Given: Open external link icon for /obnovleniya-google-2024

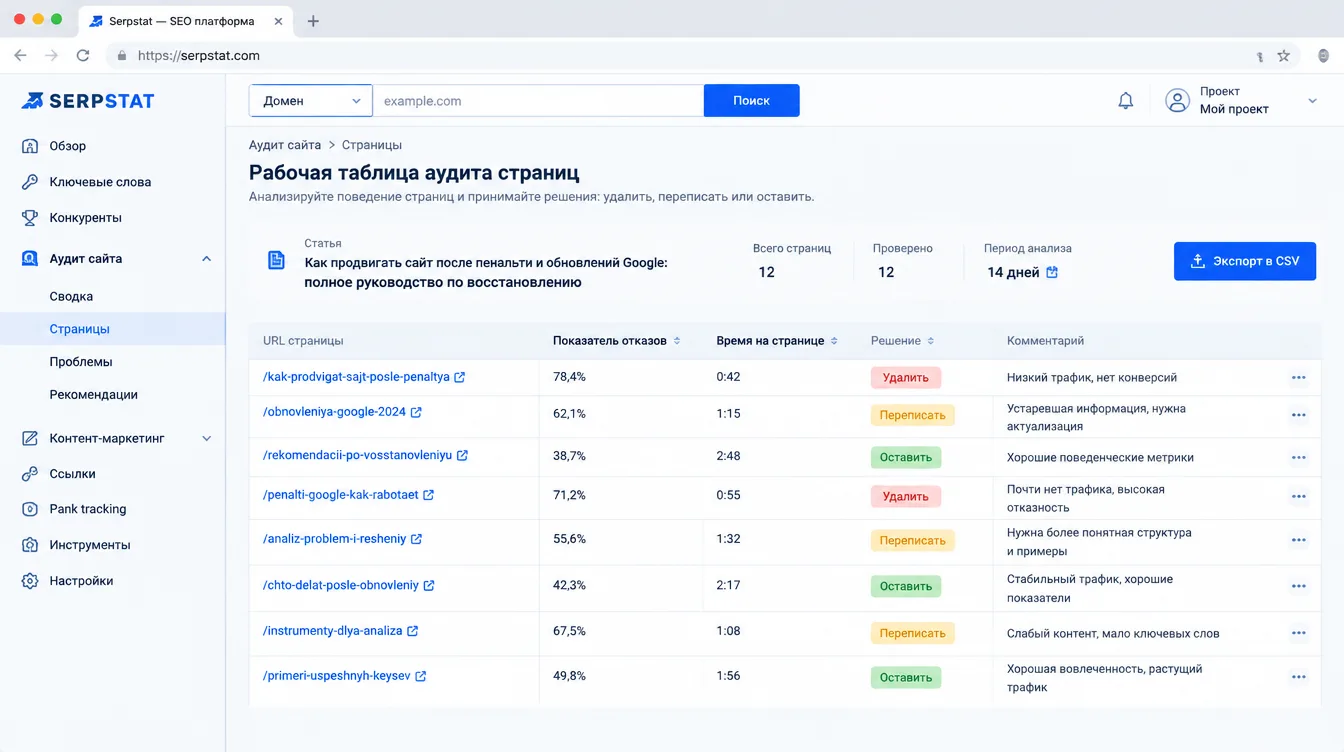Looking at the screenshot, I should pos(416,412).
